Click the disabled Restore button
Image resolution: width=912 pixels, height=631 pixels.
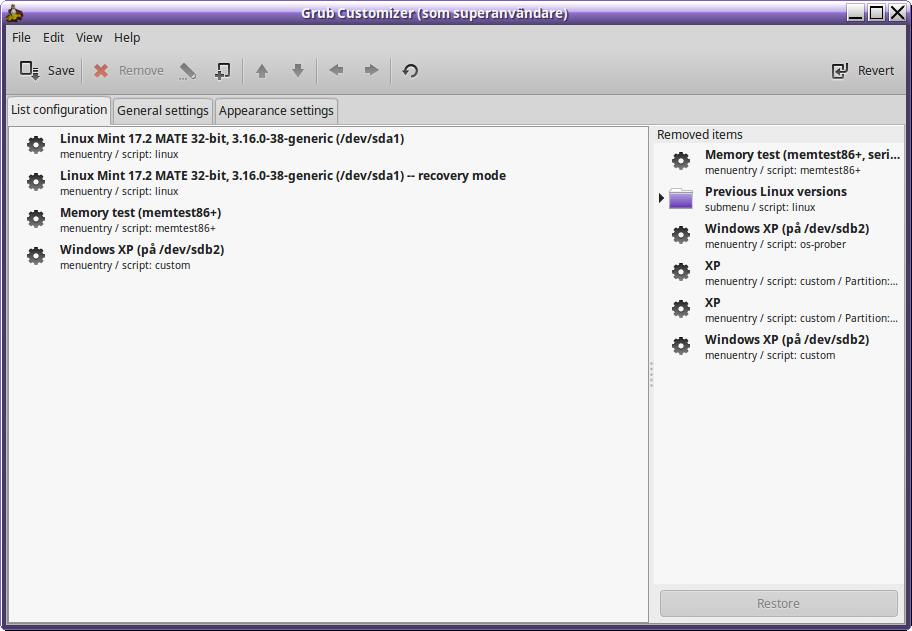point(778,603)
